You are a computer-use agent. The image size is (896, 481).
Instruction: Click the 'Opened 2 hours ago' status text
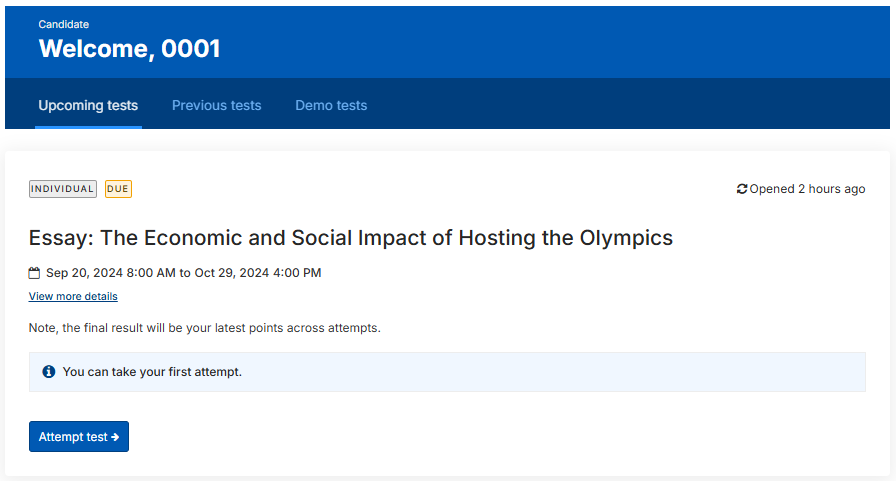pyautogui.click(x=807, y=189)
